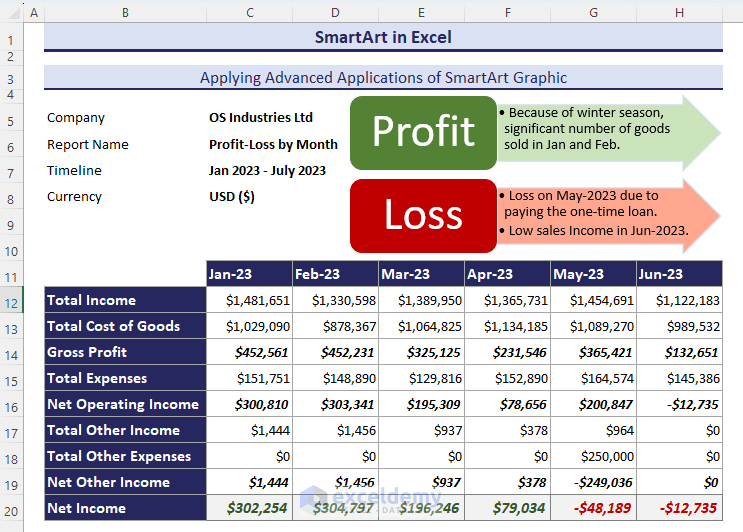The height and width of the screenshot is (532, 743).
Task: Select row 20 header
Action: 11,508
